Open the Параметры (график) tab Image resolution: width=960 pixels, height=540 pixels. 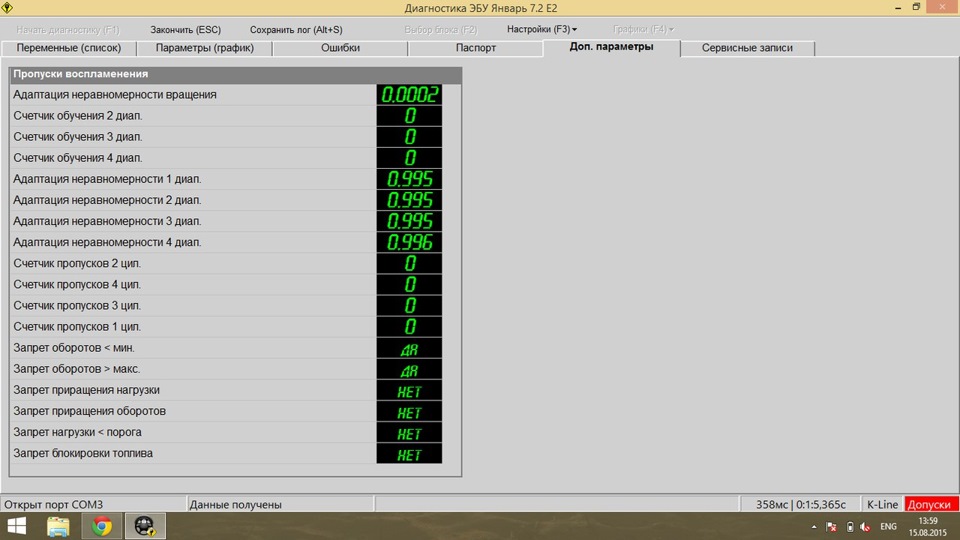(x=205, y=48)
